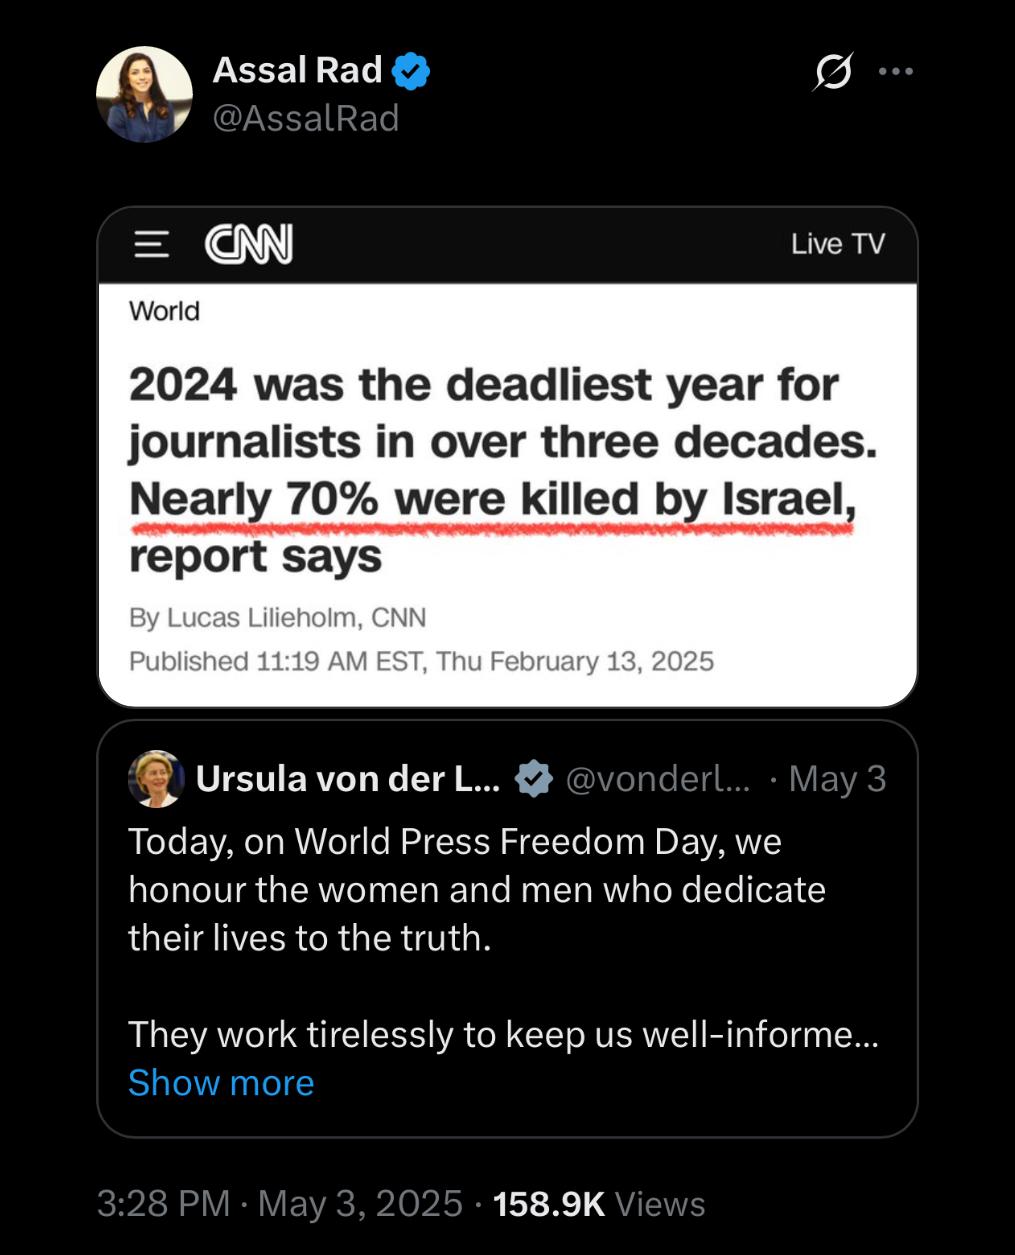The height and width of the screenshot is (1255, 1015).
Task: Open Assal Rad's profile picture
Action: click(144, 94)
